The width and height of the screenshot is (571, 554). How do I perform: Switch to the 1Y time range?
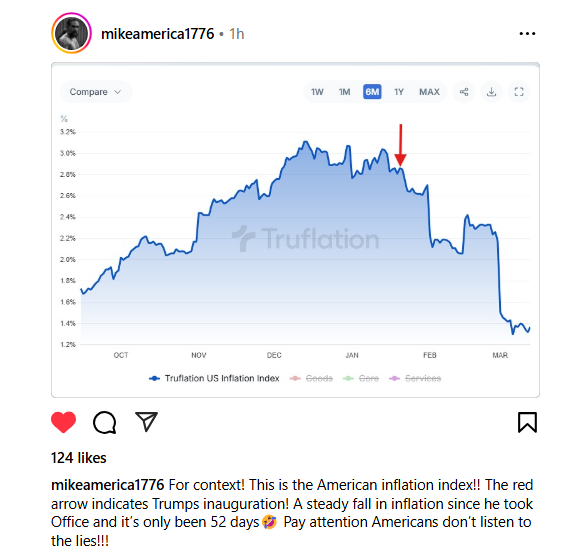399,92
